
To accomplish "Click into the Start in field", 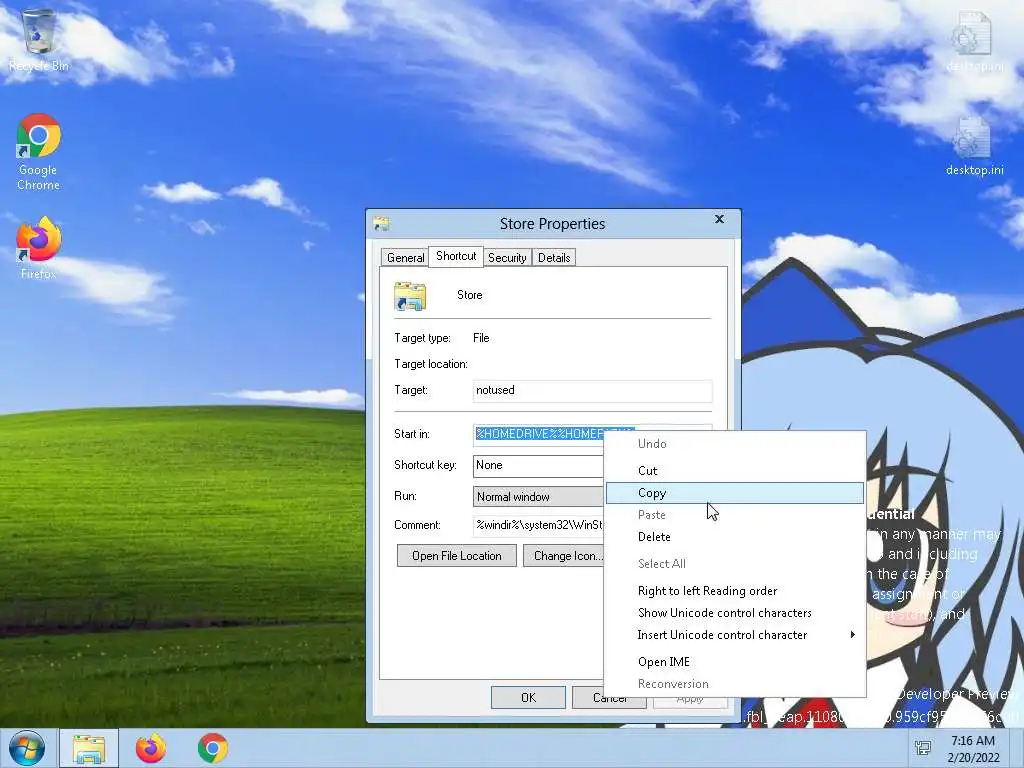I will coord(538,434).
